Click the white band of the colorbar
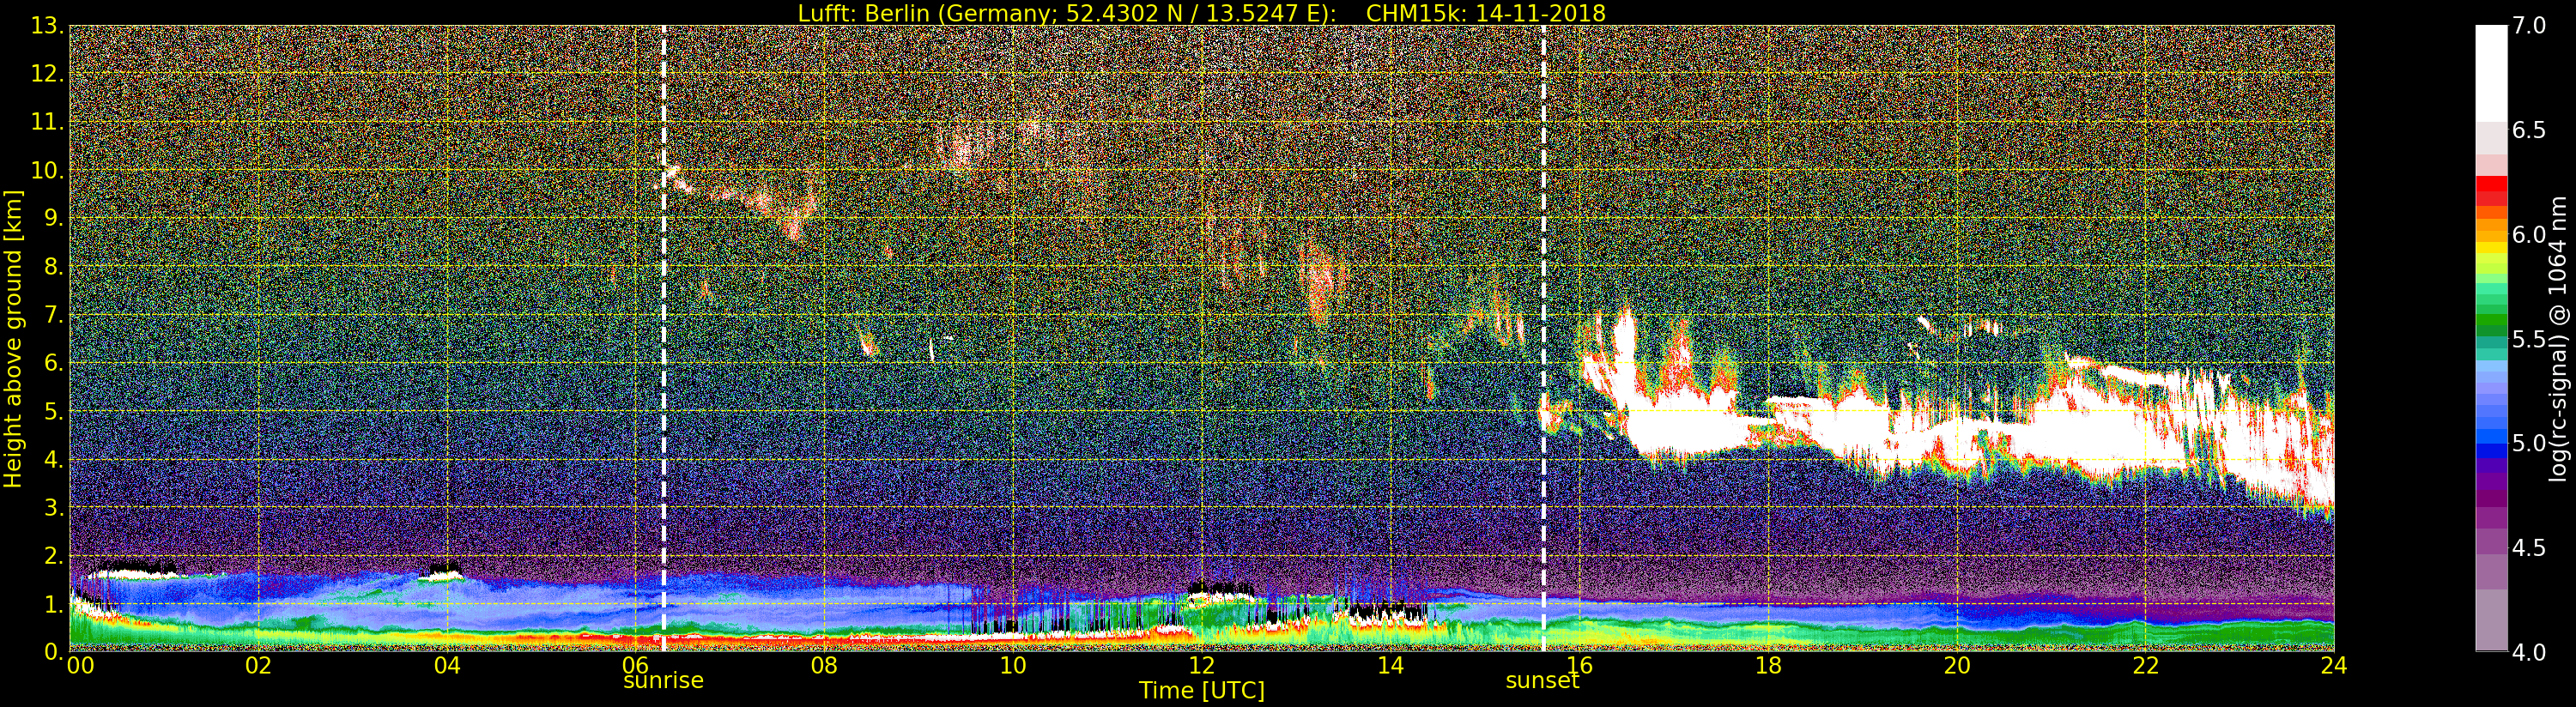Image resolution: width=2576 pixels, height=707 pixels. (x=2491, y=73)
